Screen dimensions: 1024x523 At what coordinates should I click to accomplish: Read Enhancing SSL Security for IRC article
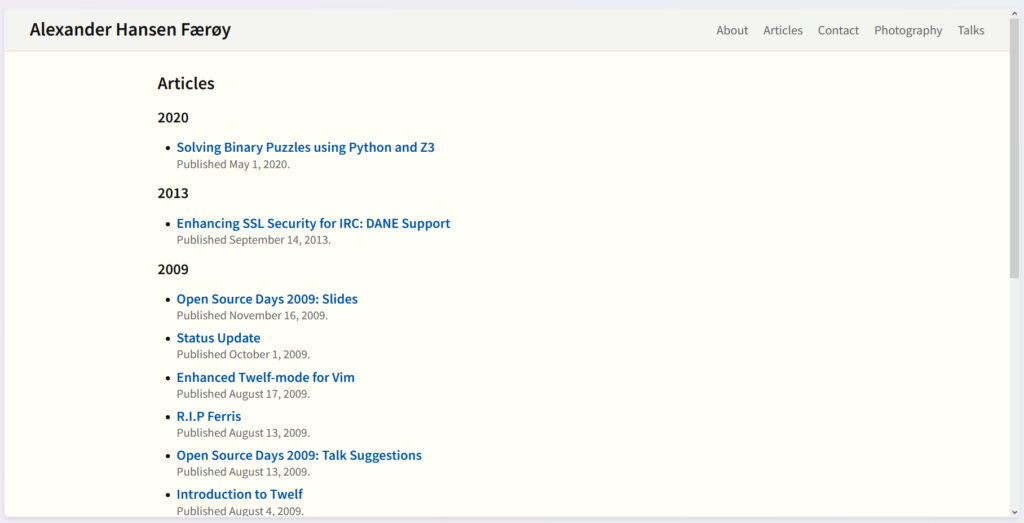pos(313,223)
